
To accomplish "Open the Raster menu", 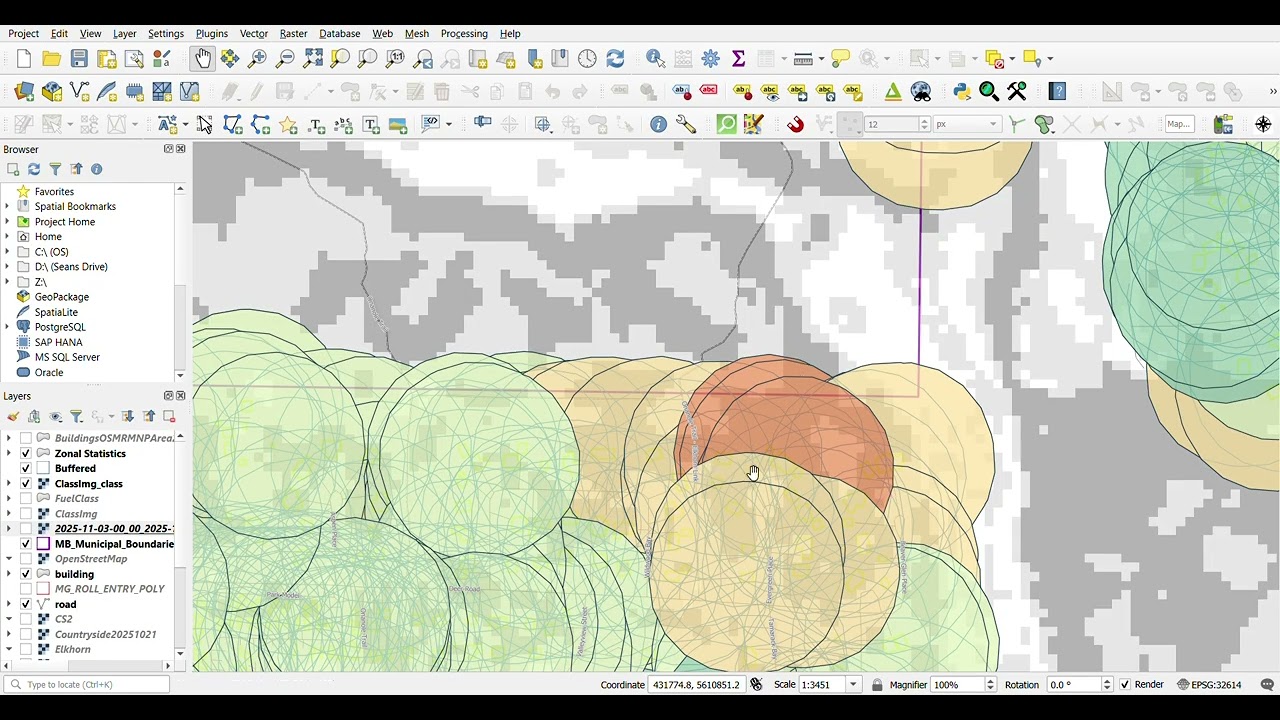I will tap(293, 33).
